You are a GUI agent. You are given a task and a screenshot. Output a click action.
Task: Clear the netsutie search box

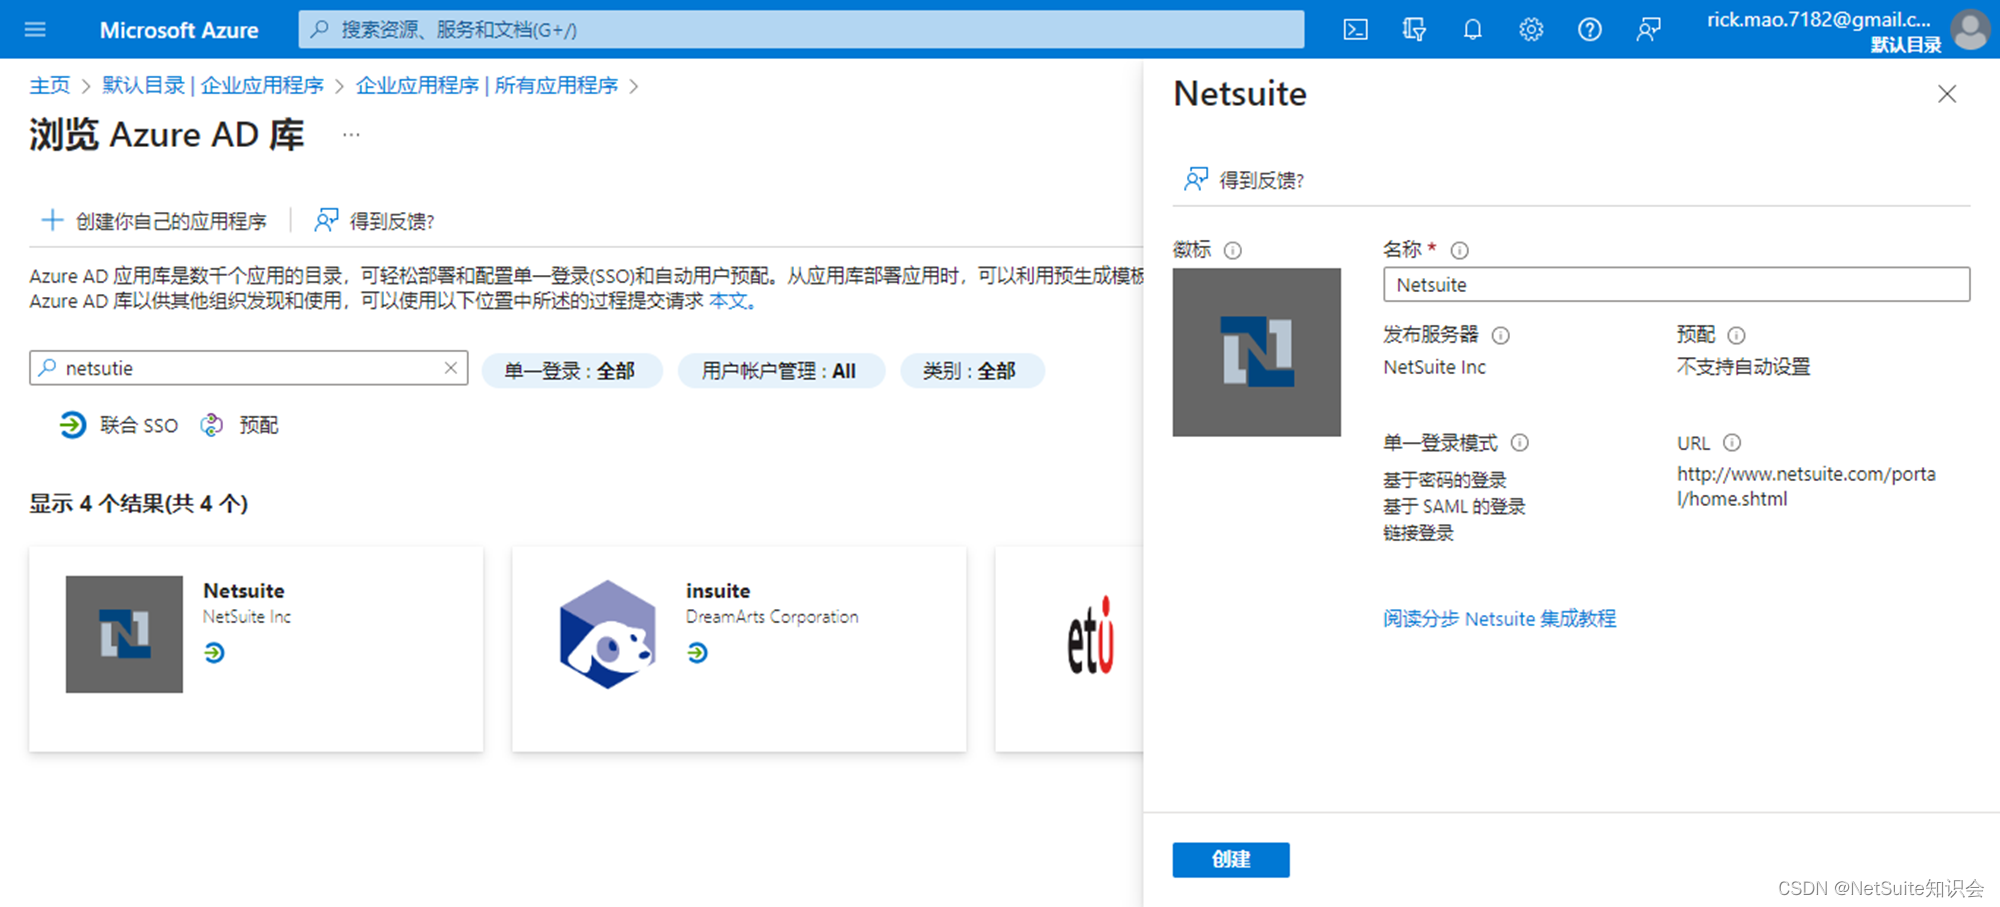point(450,367)
